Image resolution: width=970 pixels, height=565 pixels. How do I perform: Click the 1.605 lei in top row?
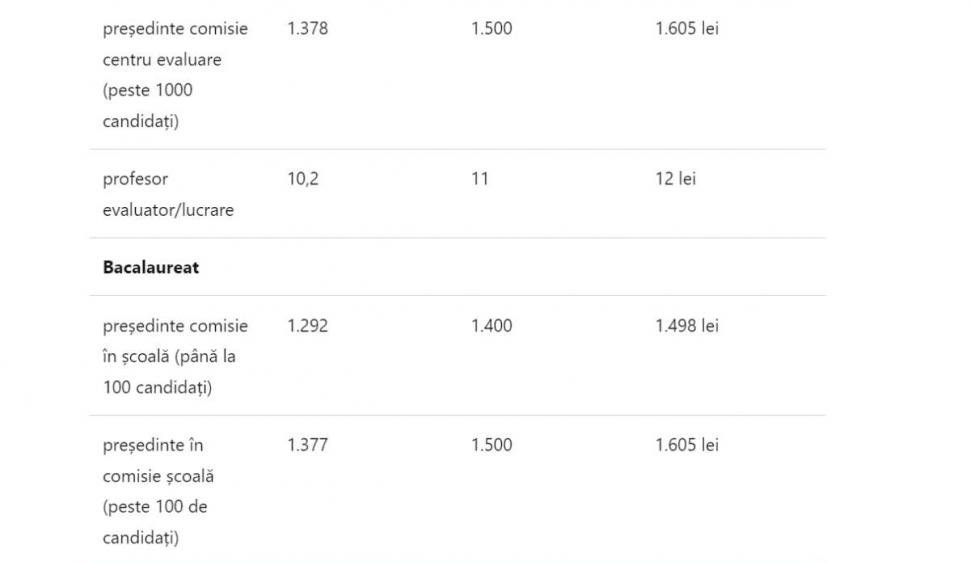click(x=686, y=29)
